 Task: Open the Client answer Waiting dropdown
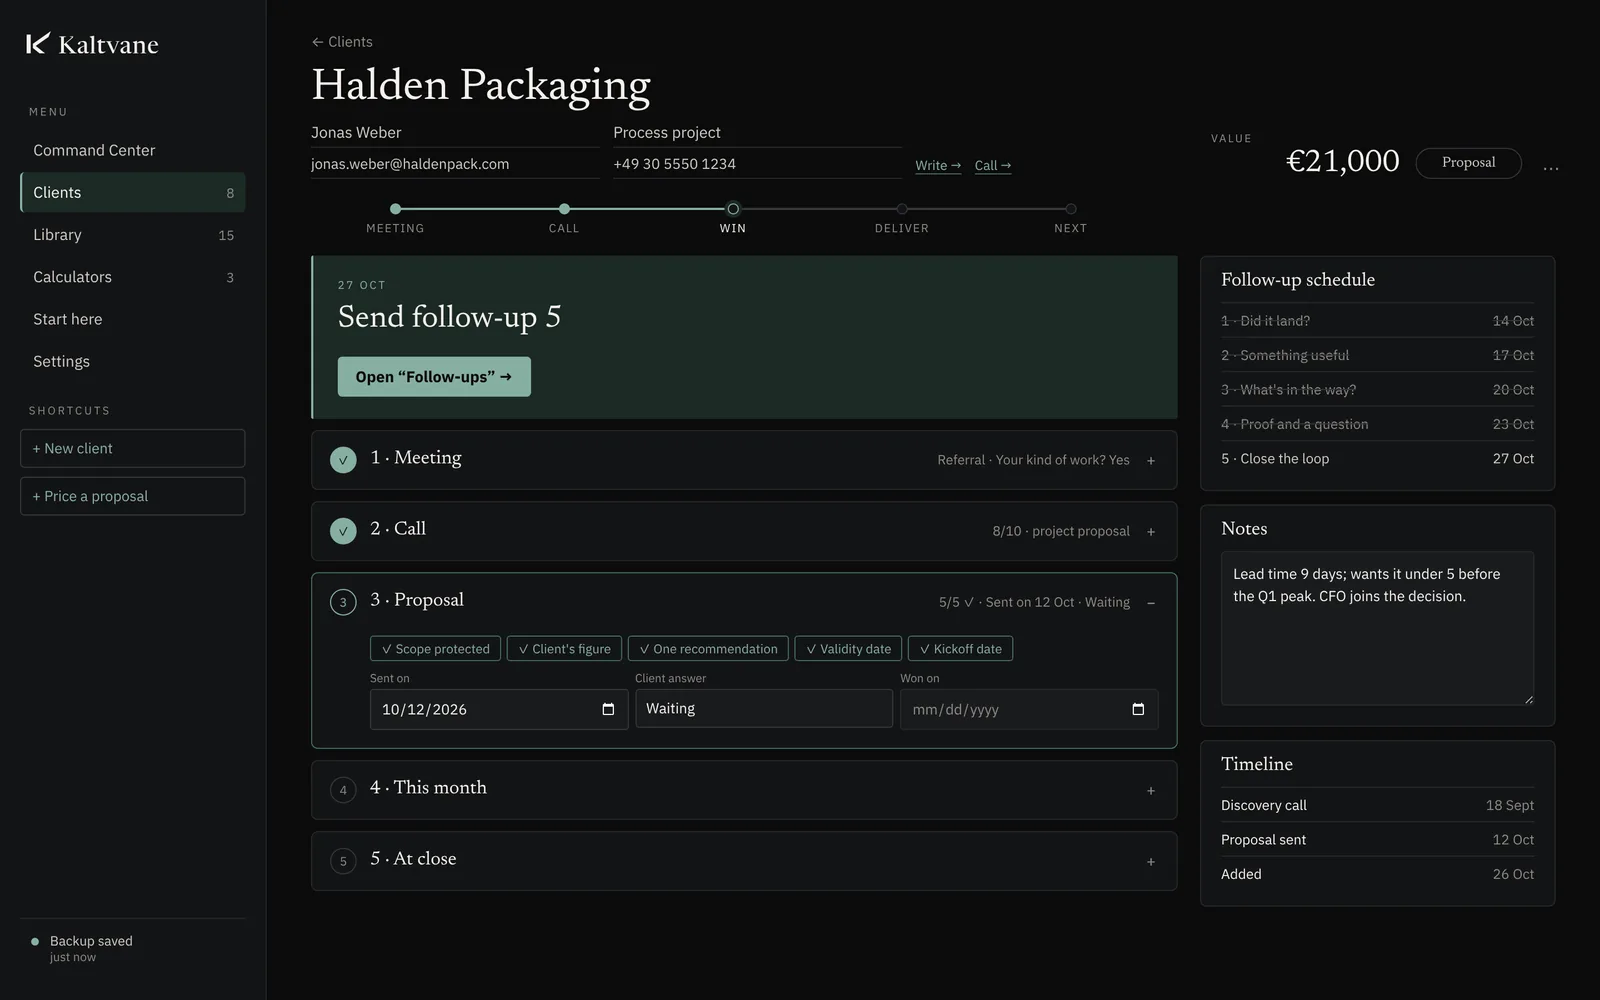click(x=764, y=708)
